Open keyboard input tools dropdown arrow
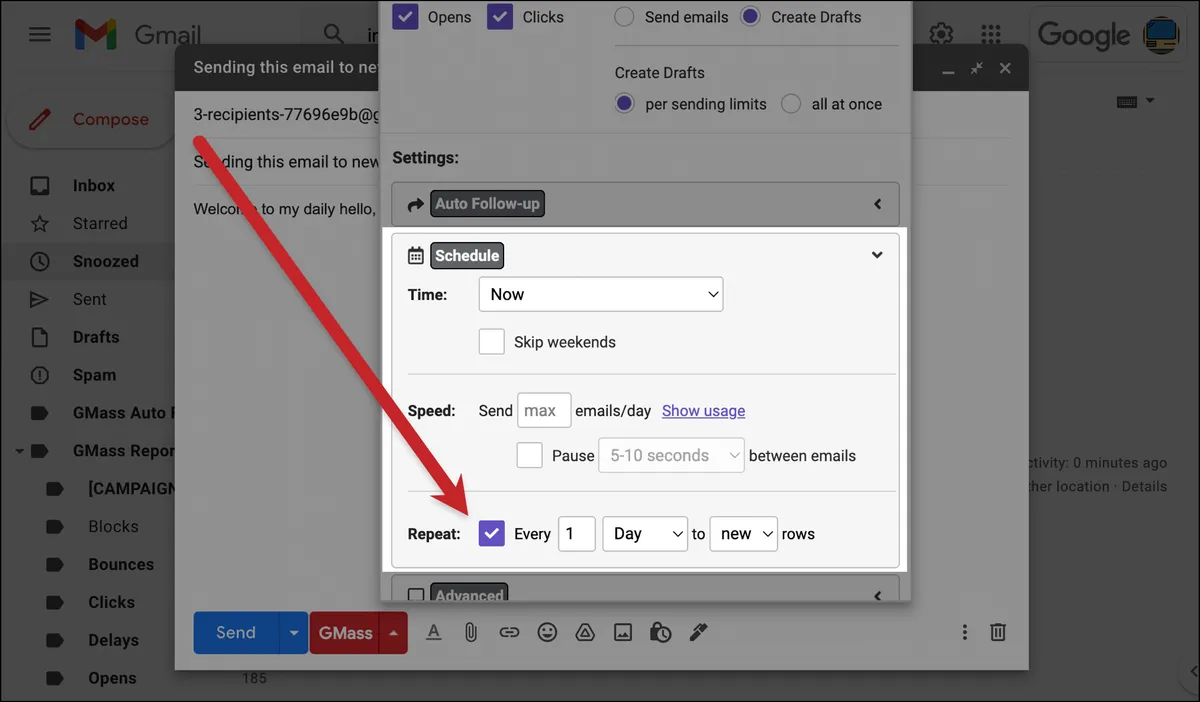Screen dimensions: 1200x702 (1150, 101)
